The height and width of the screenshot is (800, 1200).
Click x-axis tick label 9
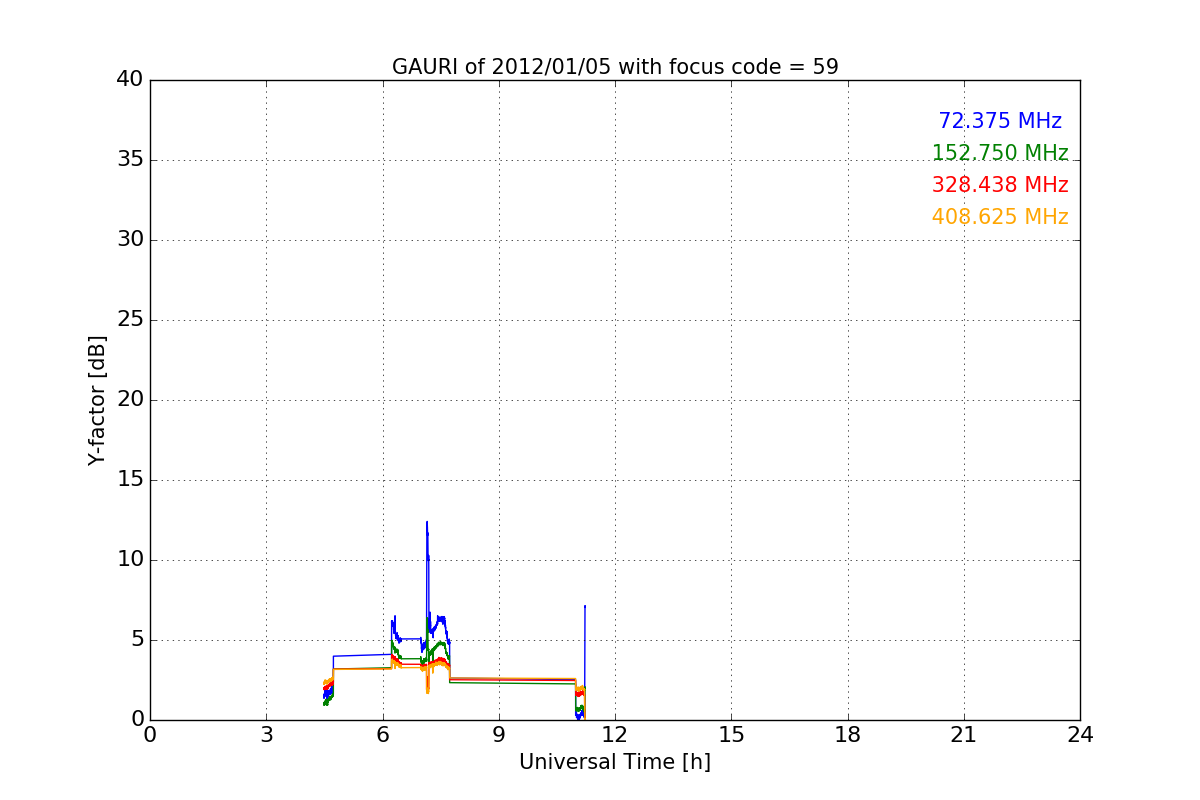[x=499, y=735]
